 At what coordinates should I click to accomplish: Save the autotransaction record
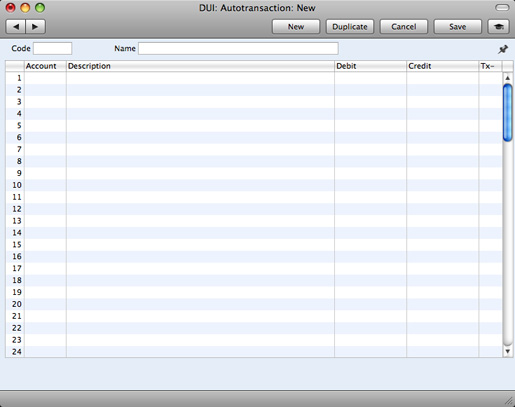pos(457,27)
